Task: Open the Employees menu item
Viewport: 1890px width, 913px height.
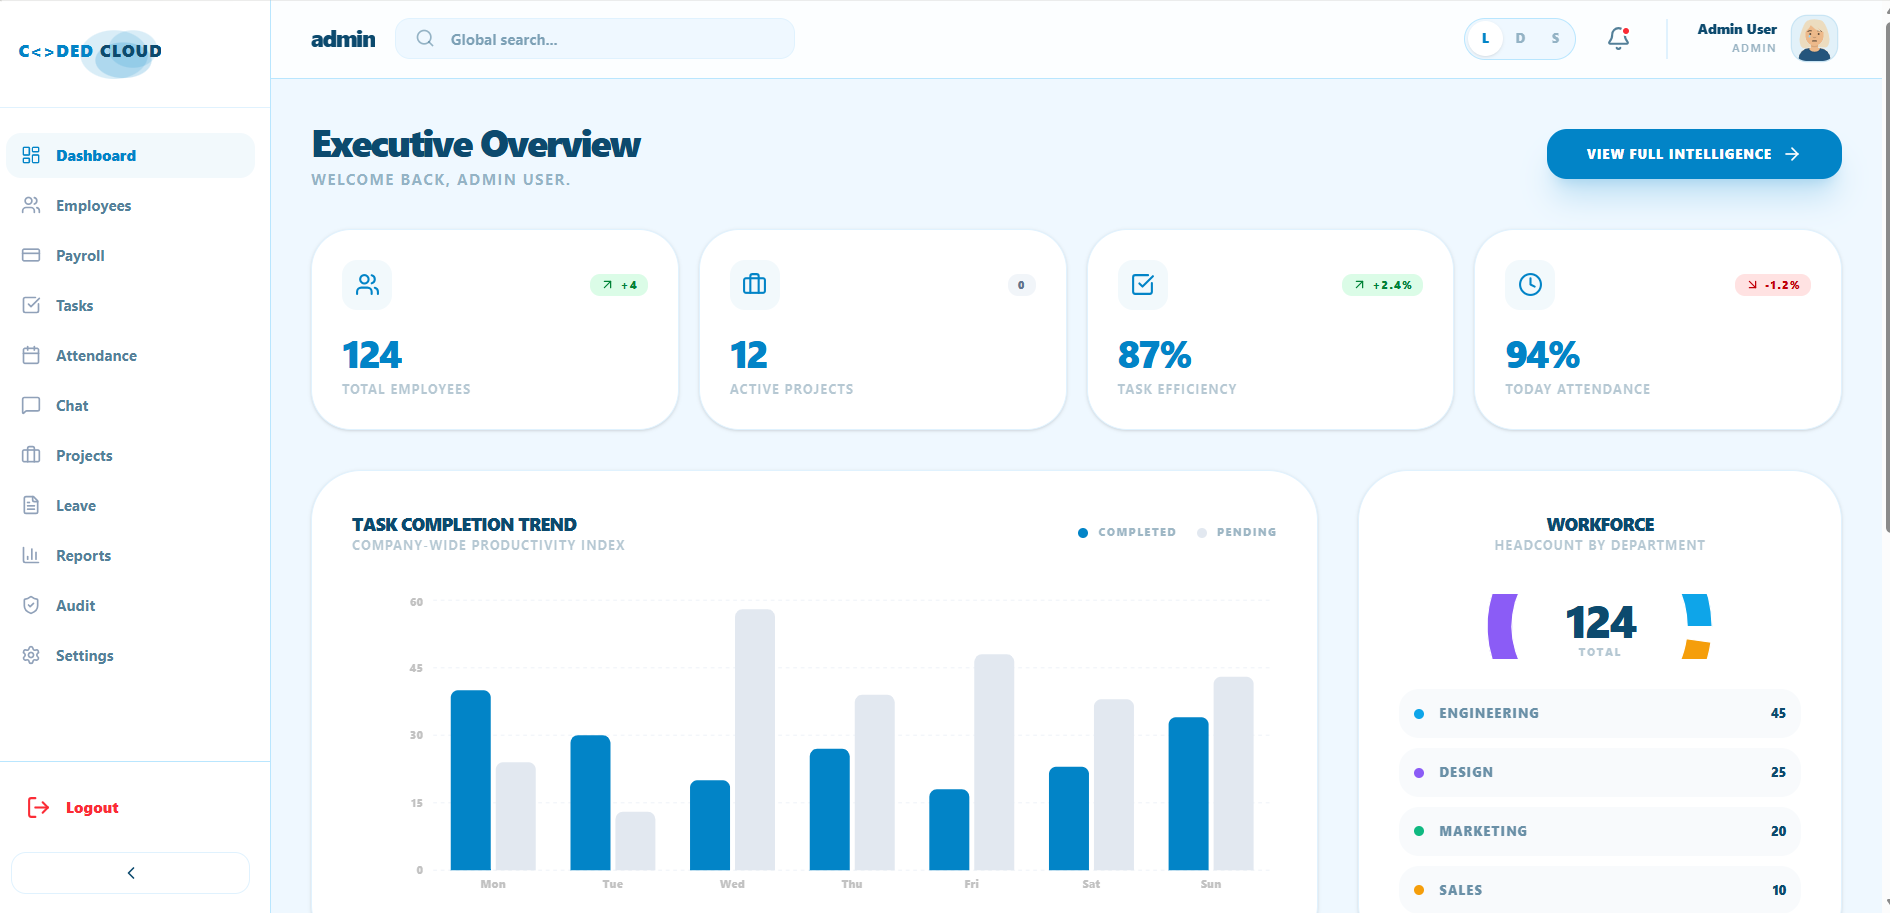Action: pyautogui.click(x=130, y=205)
